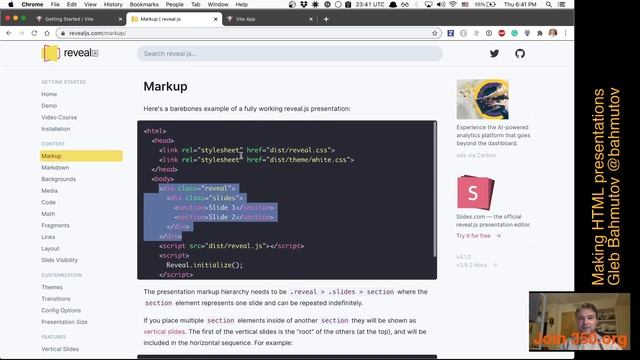This screenshot has height=360, width=640.
Task: Click the red extension icon in toolbar
Action: coord(502,33)
